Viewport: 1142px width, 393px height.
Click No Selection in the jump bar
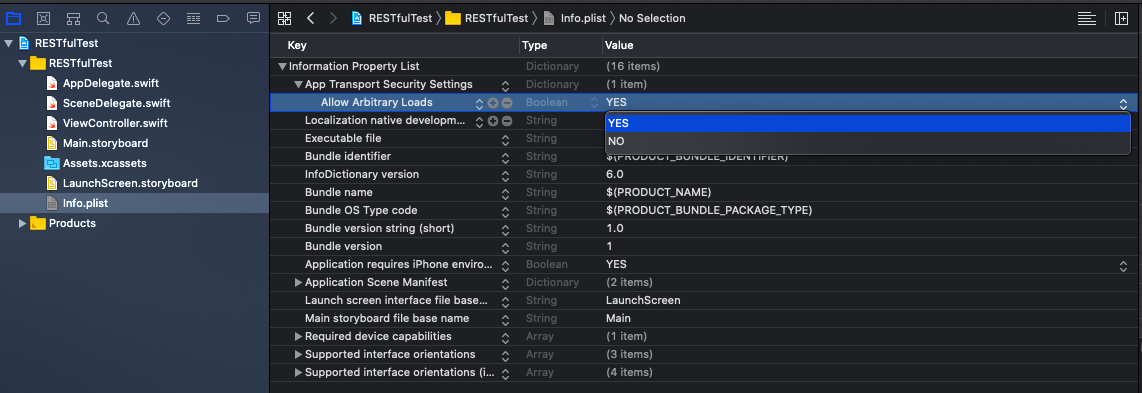pos(652,18)
